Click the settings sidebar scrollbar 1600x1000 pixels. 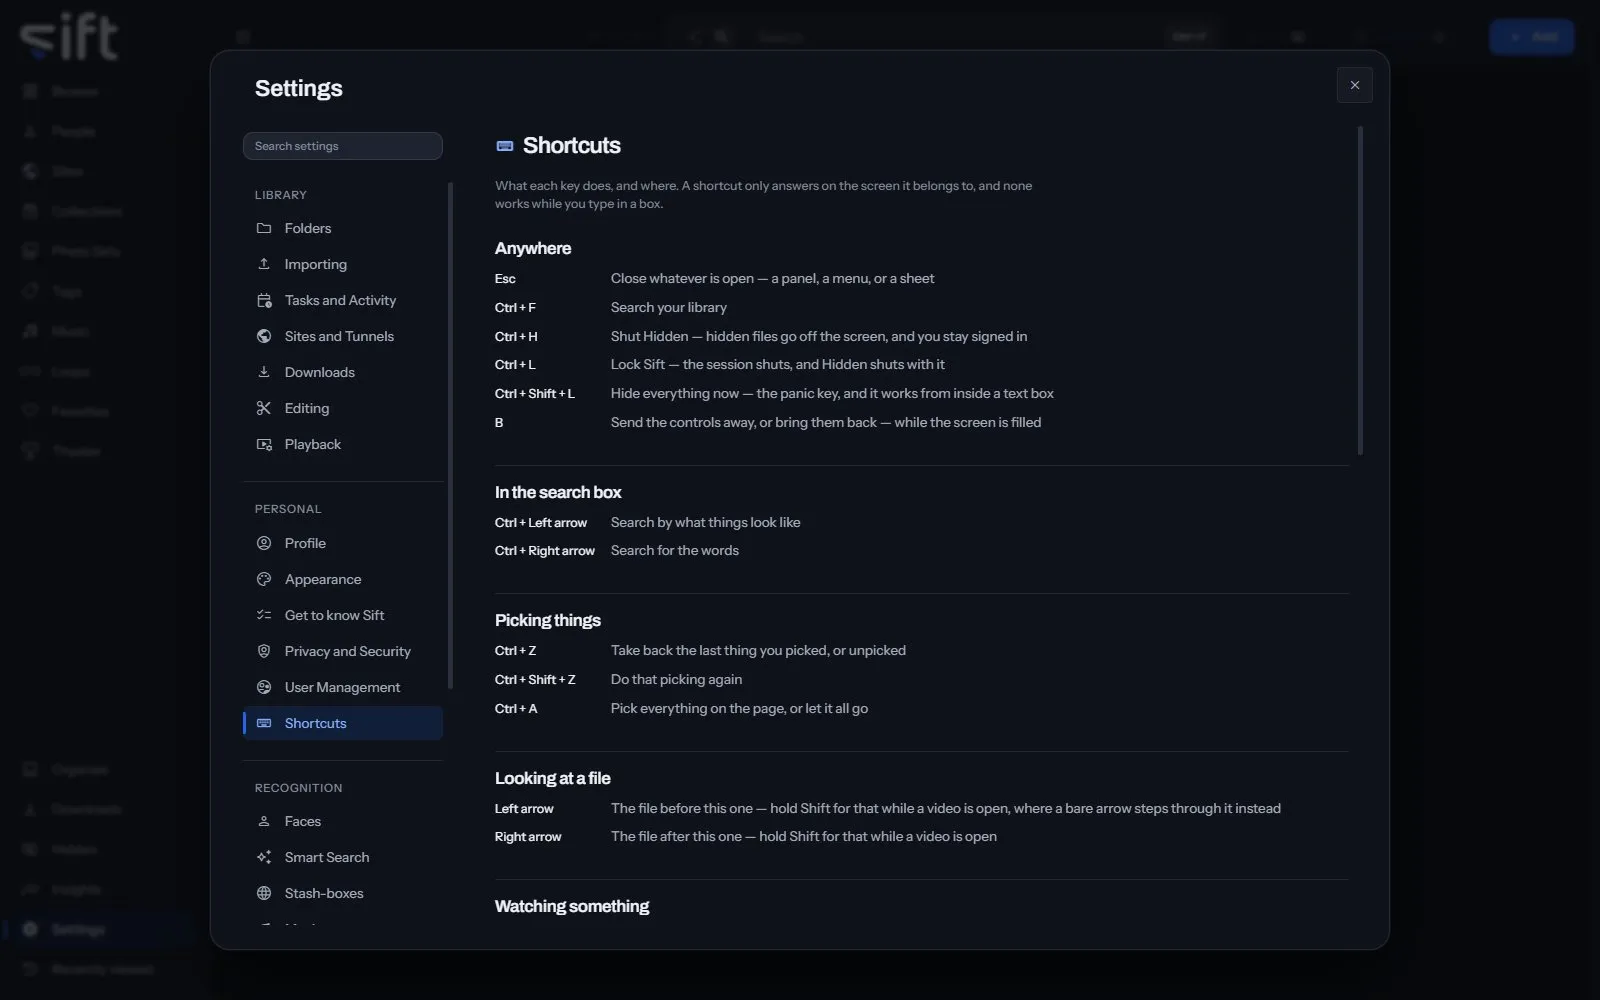tap(450, 435)
